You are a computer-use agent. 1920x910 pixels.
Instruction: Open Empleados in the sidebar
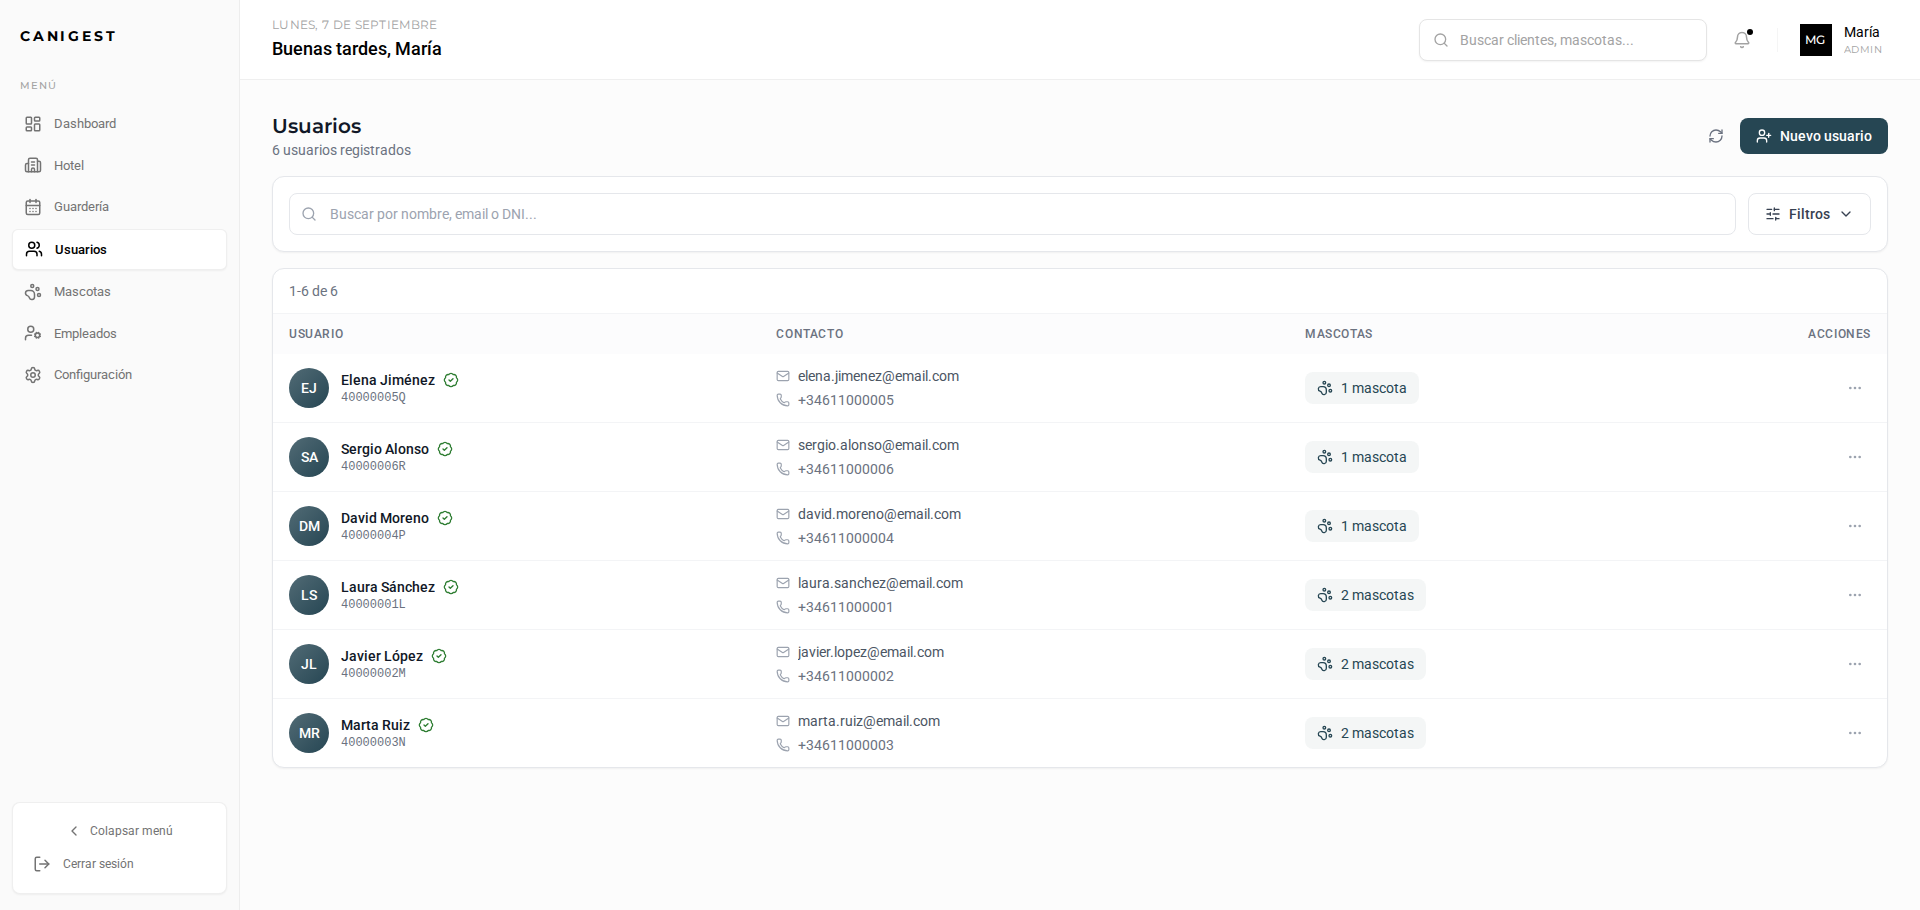click(x=119, y=333)
